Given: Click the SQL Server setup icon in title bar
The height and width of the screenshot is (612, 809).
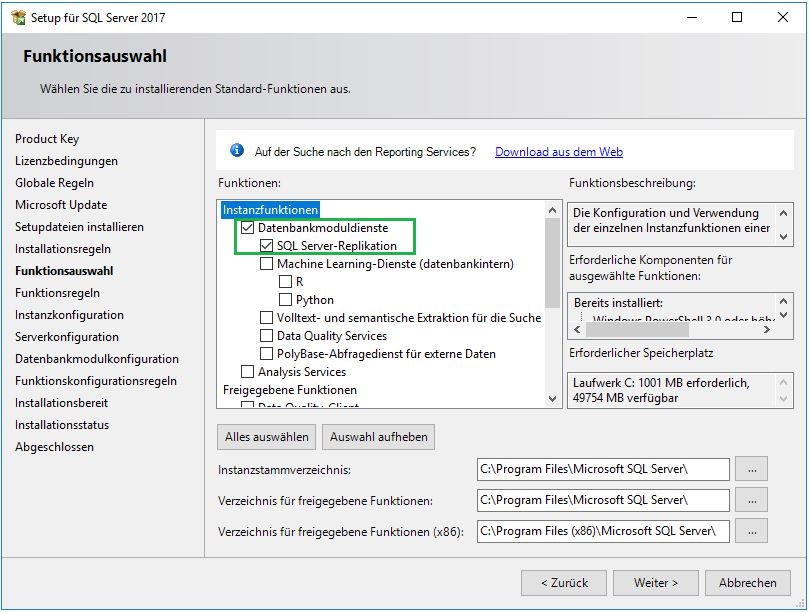Looking at the screenshot, I should (x=18, y=17).
